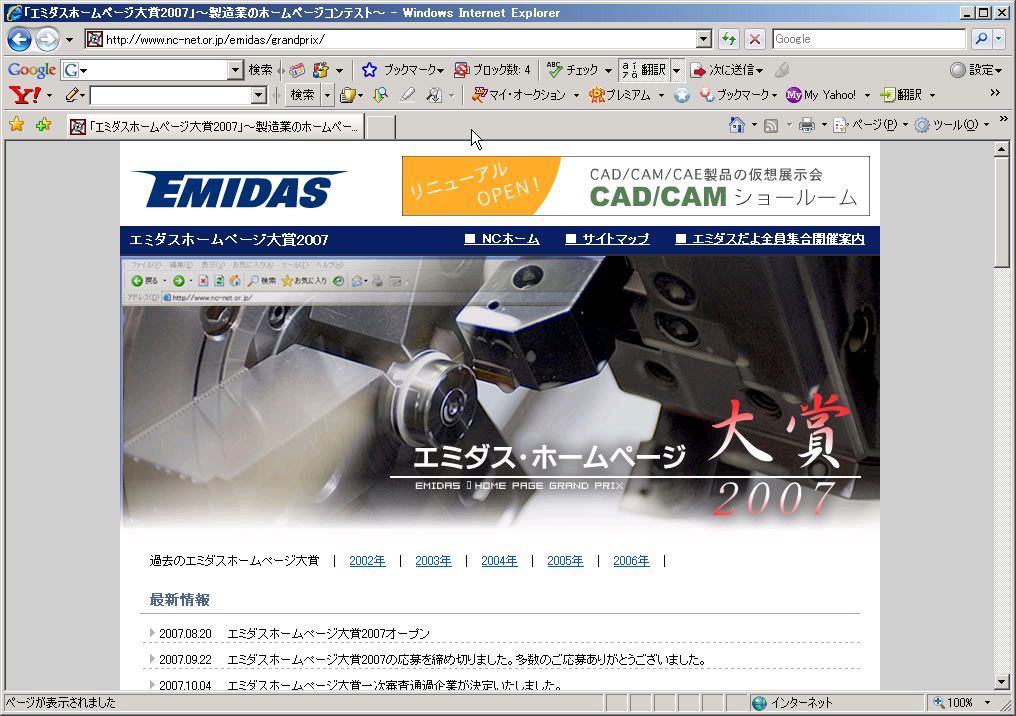Expand the Yahoo toolbar overflow chevron
1016x716 pixels.
(995, 93)
